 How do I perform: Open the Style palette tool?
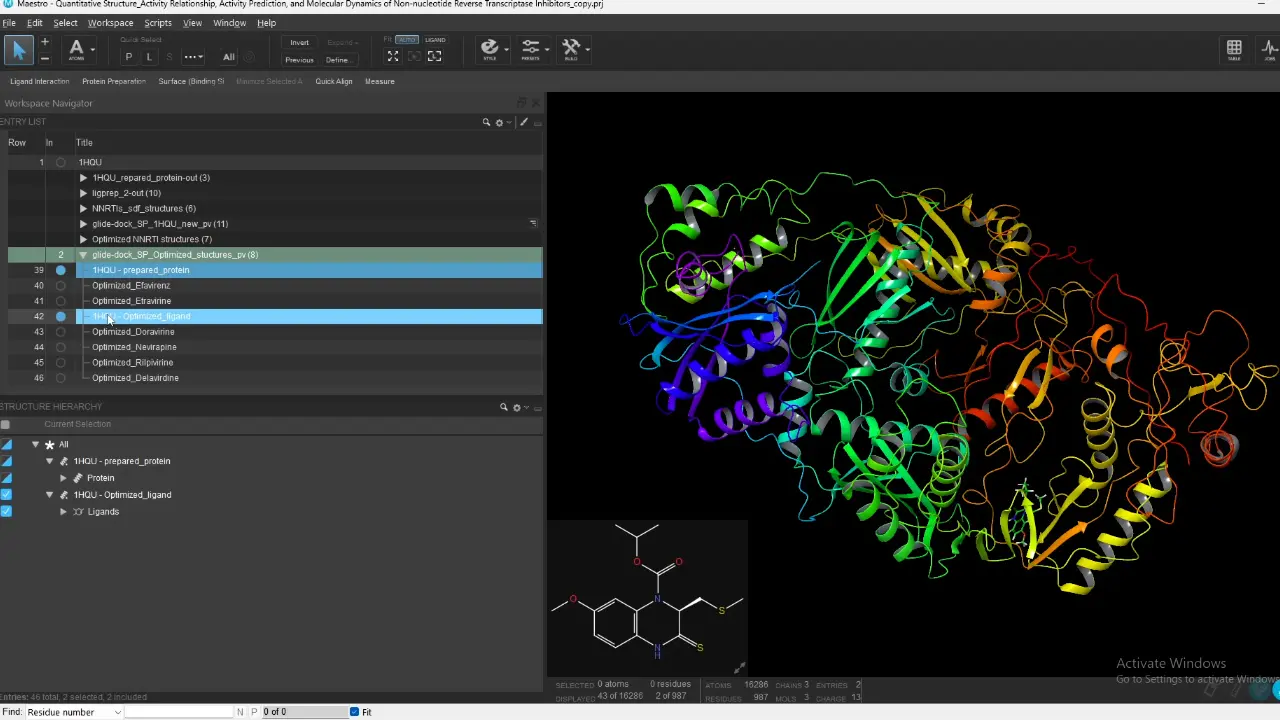coord(490,49)
